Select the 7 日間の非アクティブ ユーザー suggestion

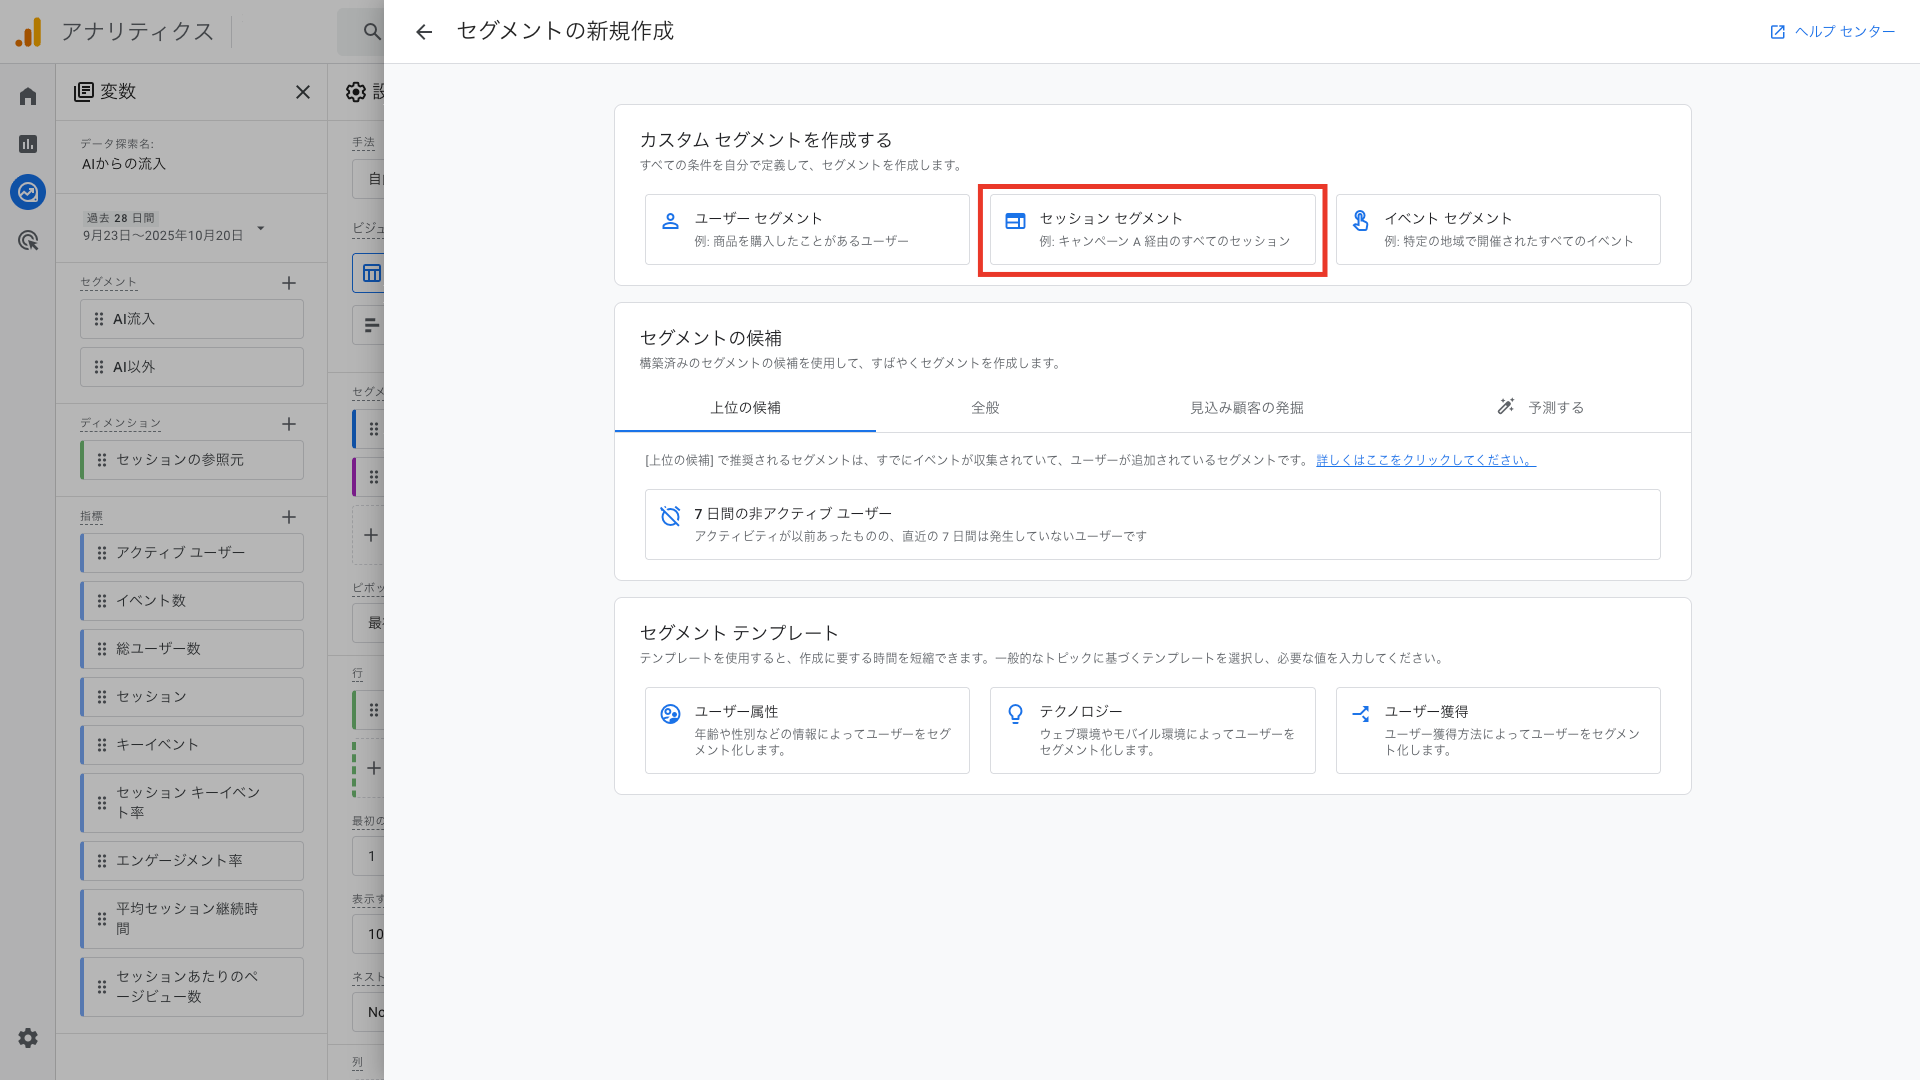tap(1150, 524)
